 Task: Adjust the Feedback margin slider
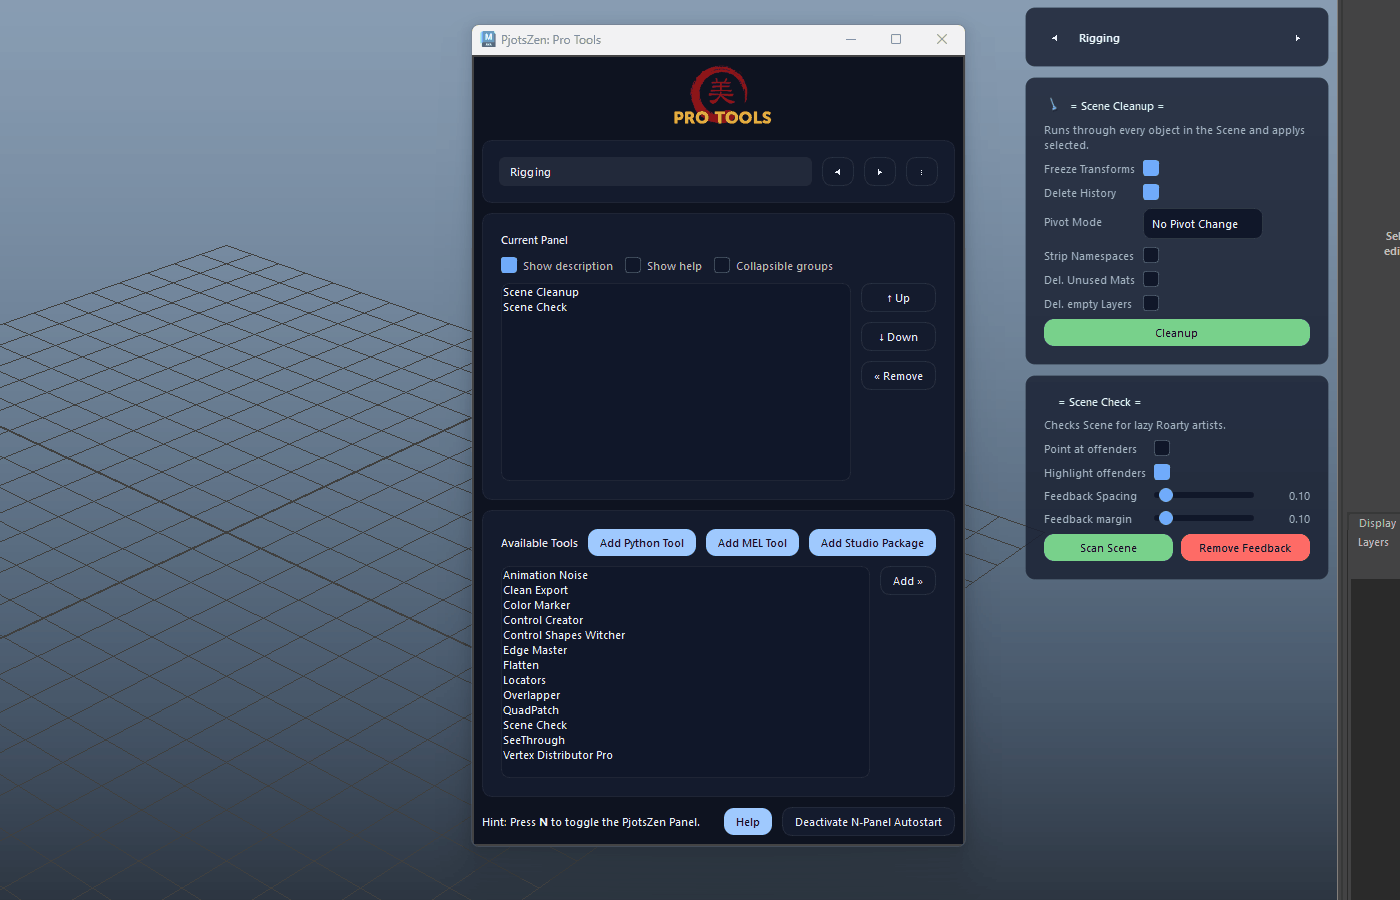pyautogui.click(x=1204, y=518)
